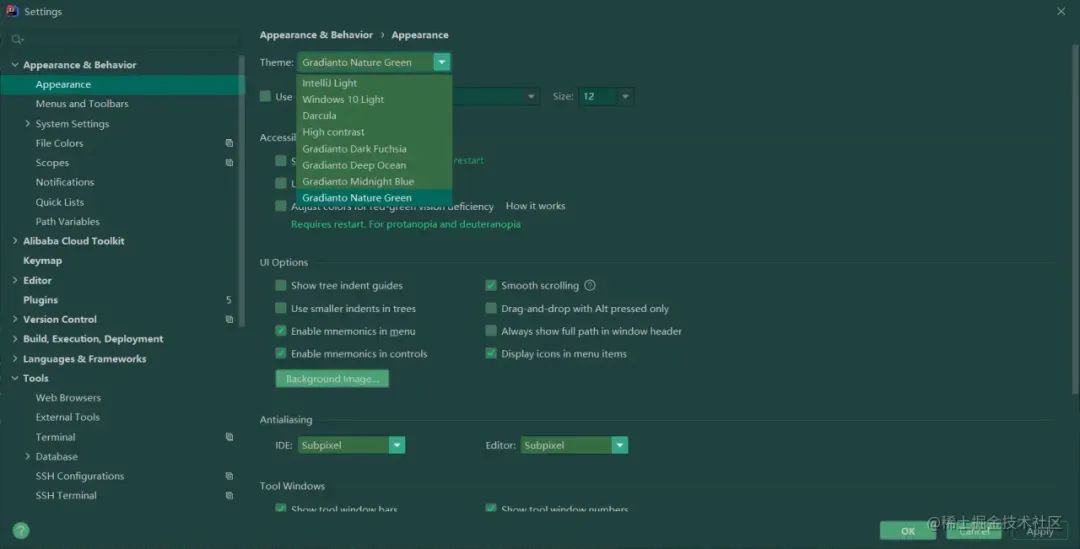Expand the Version Control node
Screen dimensions: 1080x549
pos(14,319)
